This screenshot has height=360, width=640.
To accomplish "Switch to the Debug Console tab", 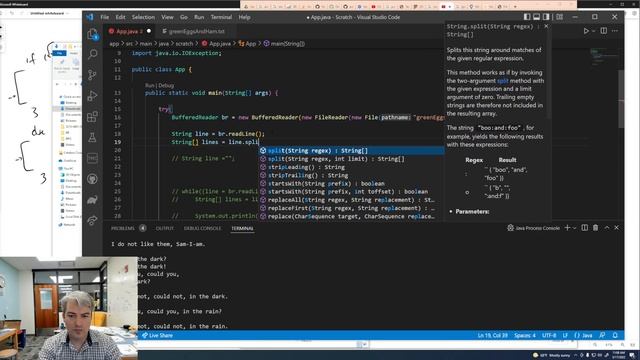I will [x=202, y=228].
